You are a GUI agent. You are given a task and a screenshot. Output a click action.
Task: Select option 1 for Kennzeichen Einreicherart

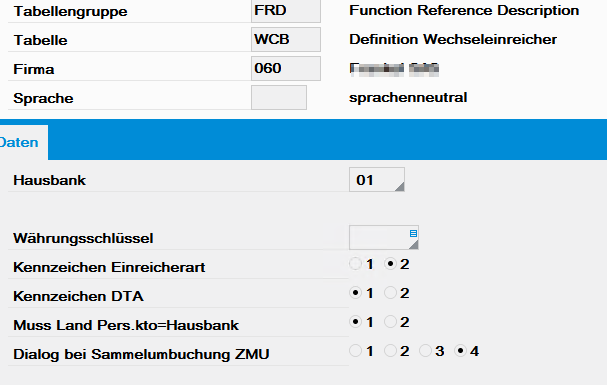click(355, 264)
